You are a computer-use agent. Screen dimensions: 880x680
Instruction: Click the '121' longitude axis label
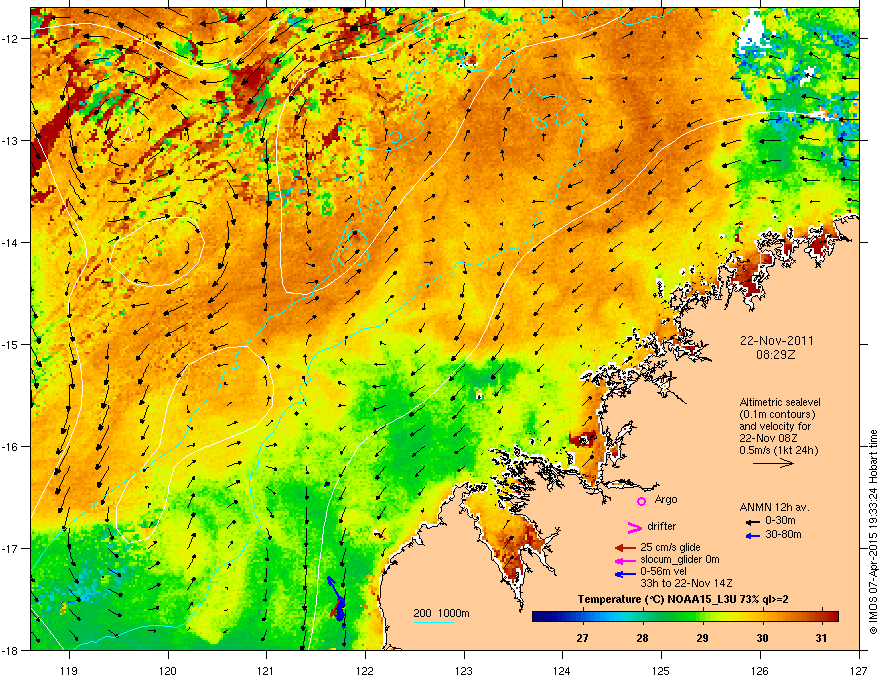[x=266, y=670]
